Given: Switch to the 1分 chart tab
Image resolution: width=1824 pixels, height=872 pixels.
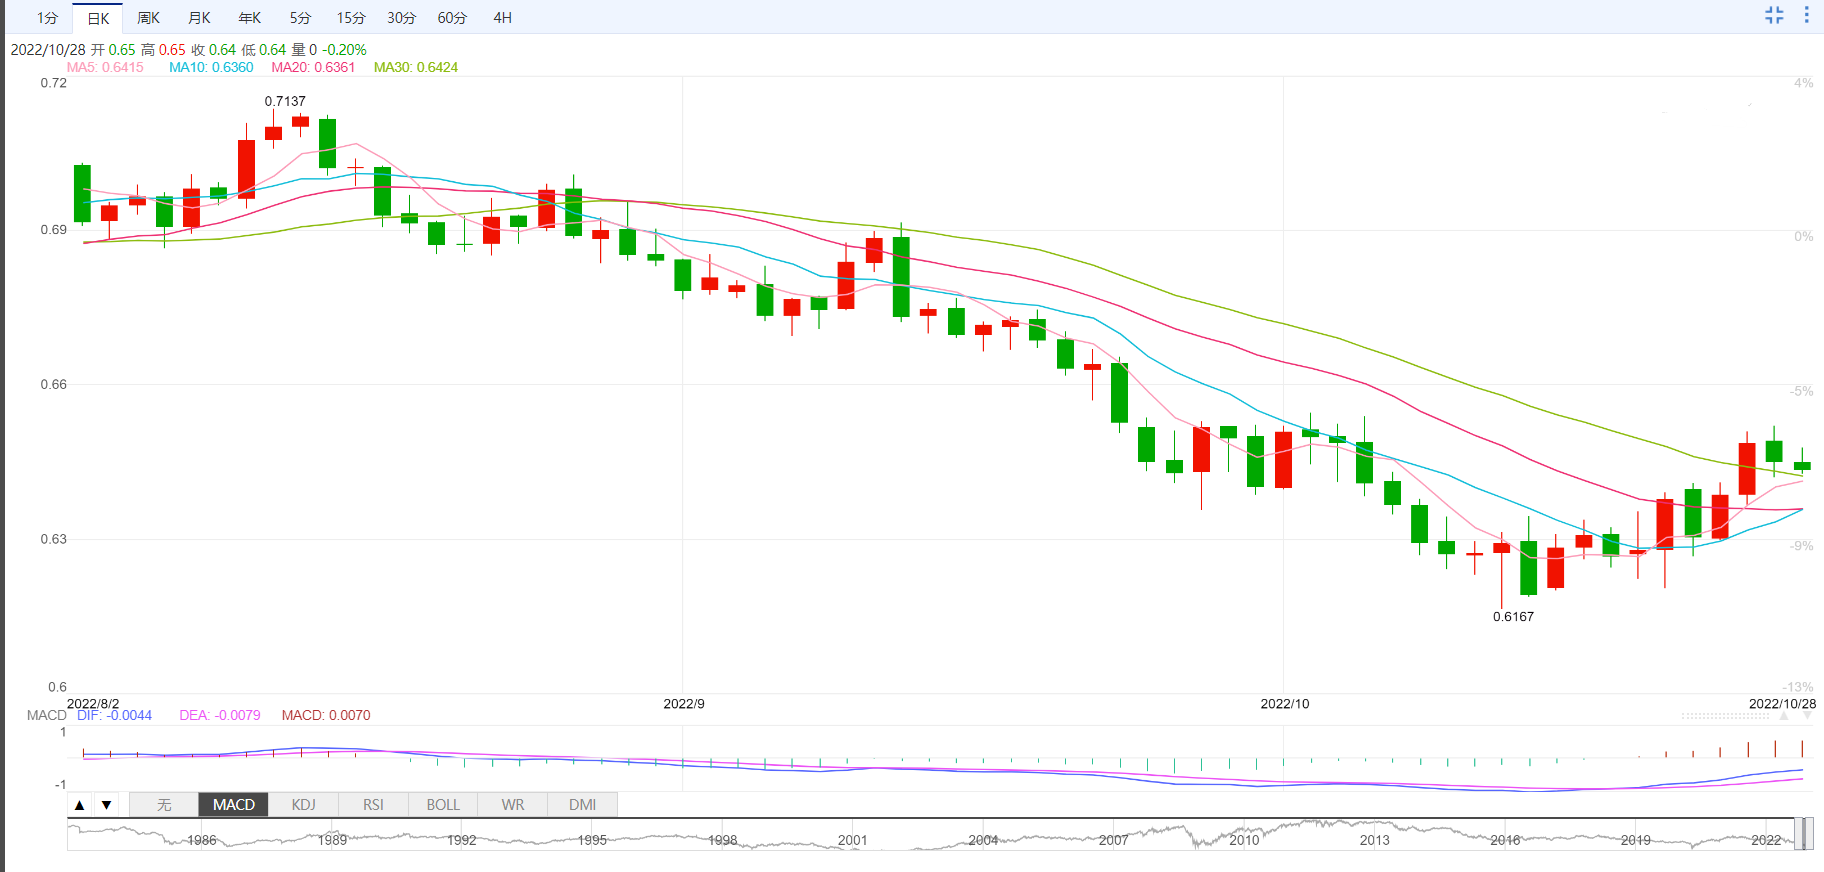Looking at the screenshot, I should 47,18.
